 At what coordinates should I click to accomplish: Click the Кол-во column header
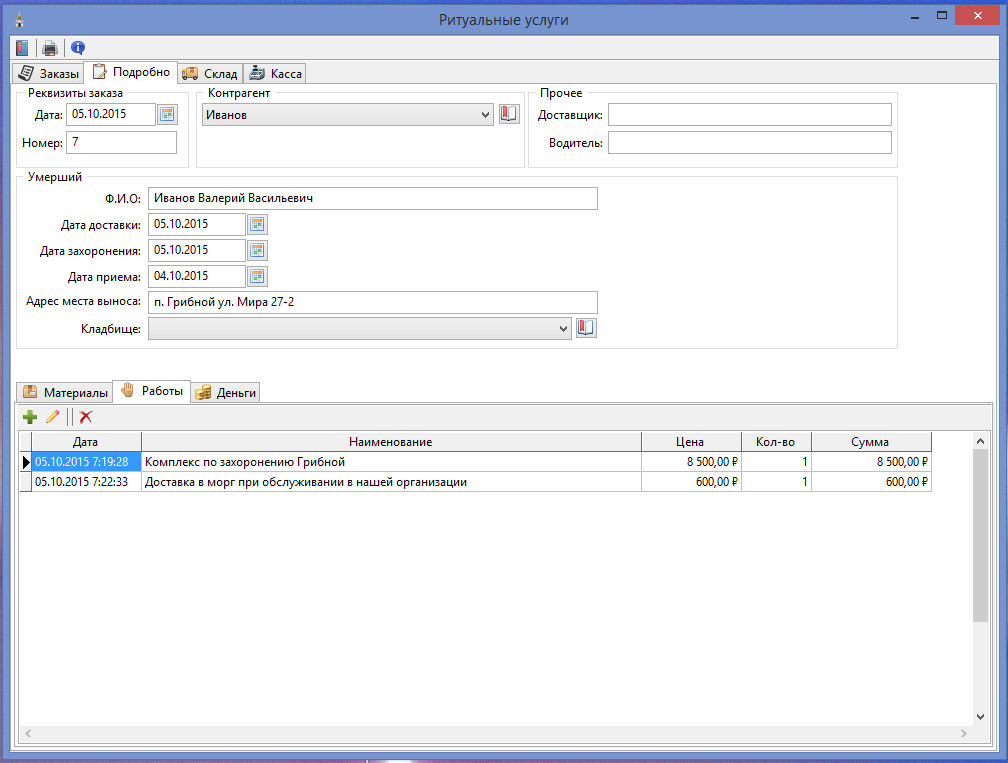click(776, 442)
